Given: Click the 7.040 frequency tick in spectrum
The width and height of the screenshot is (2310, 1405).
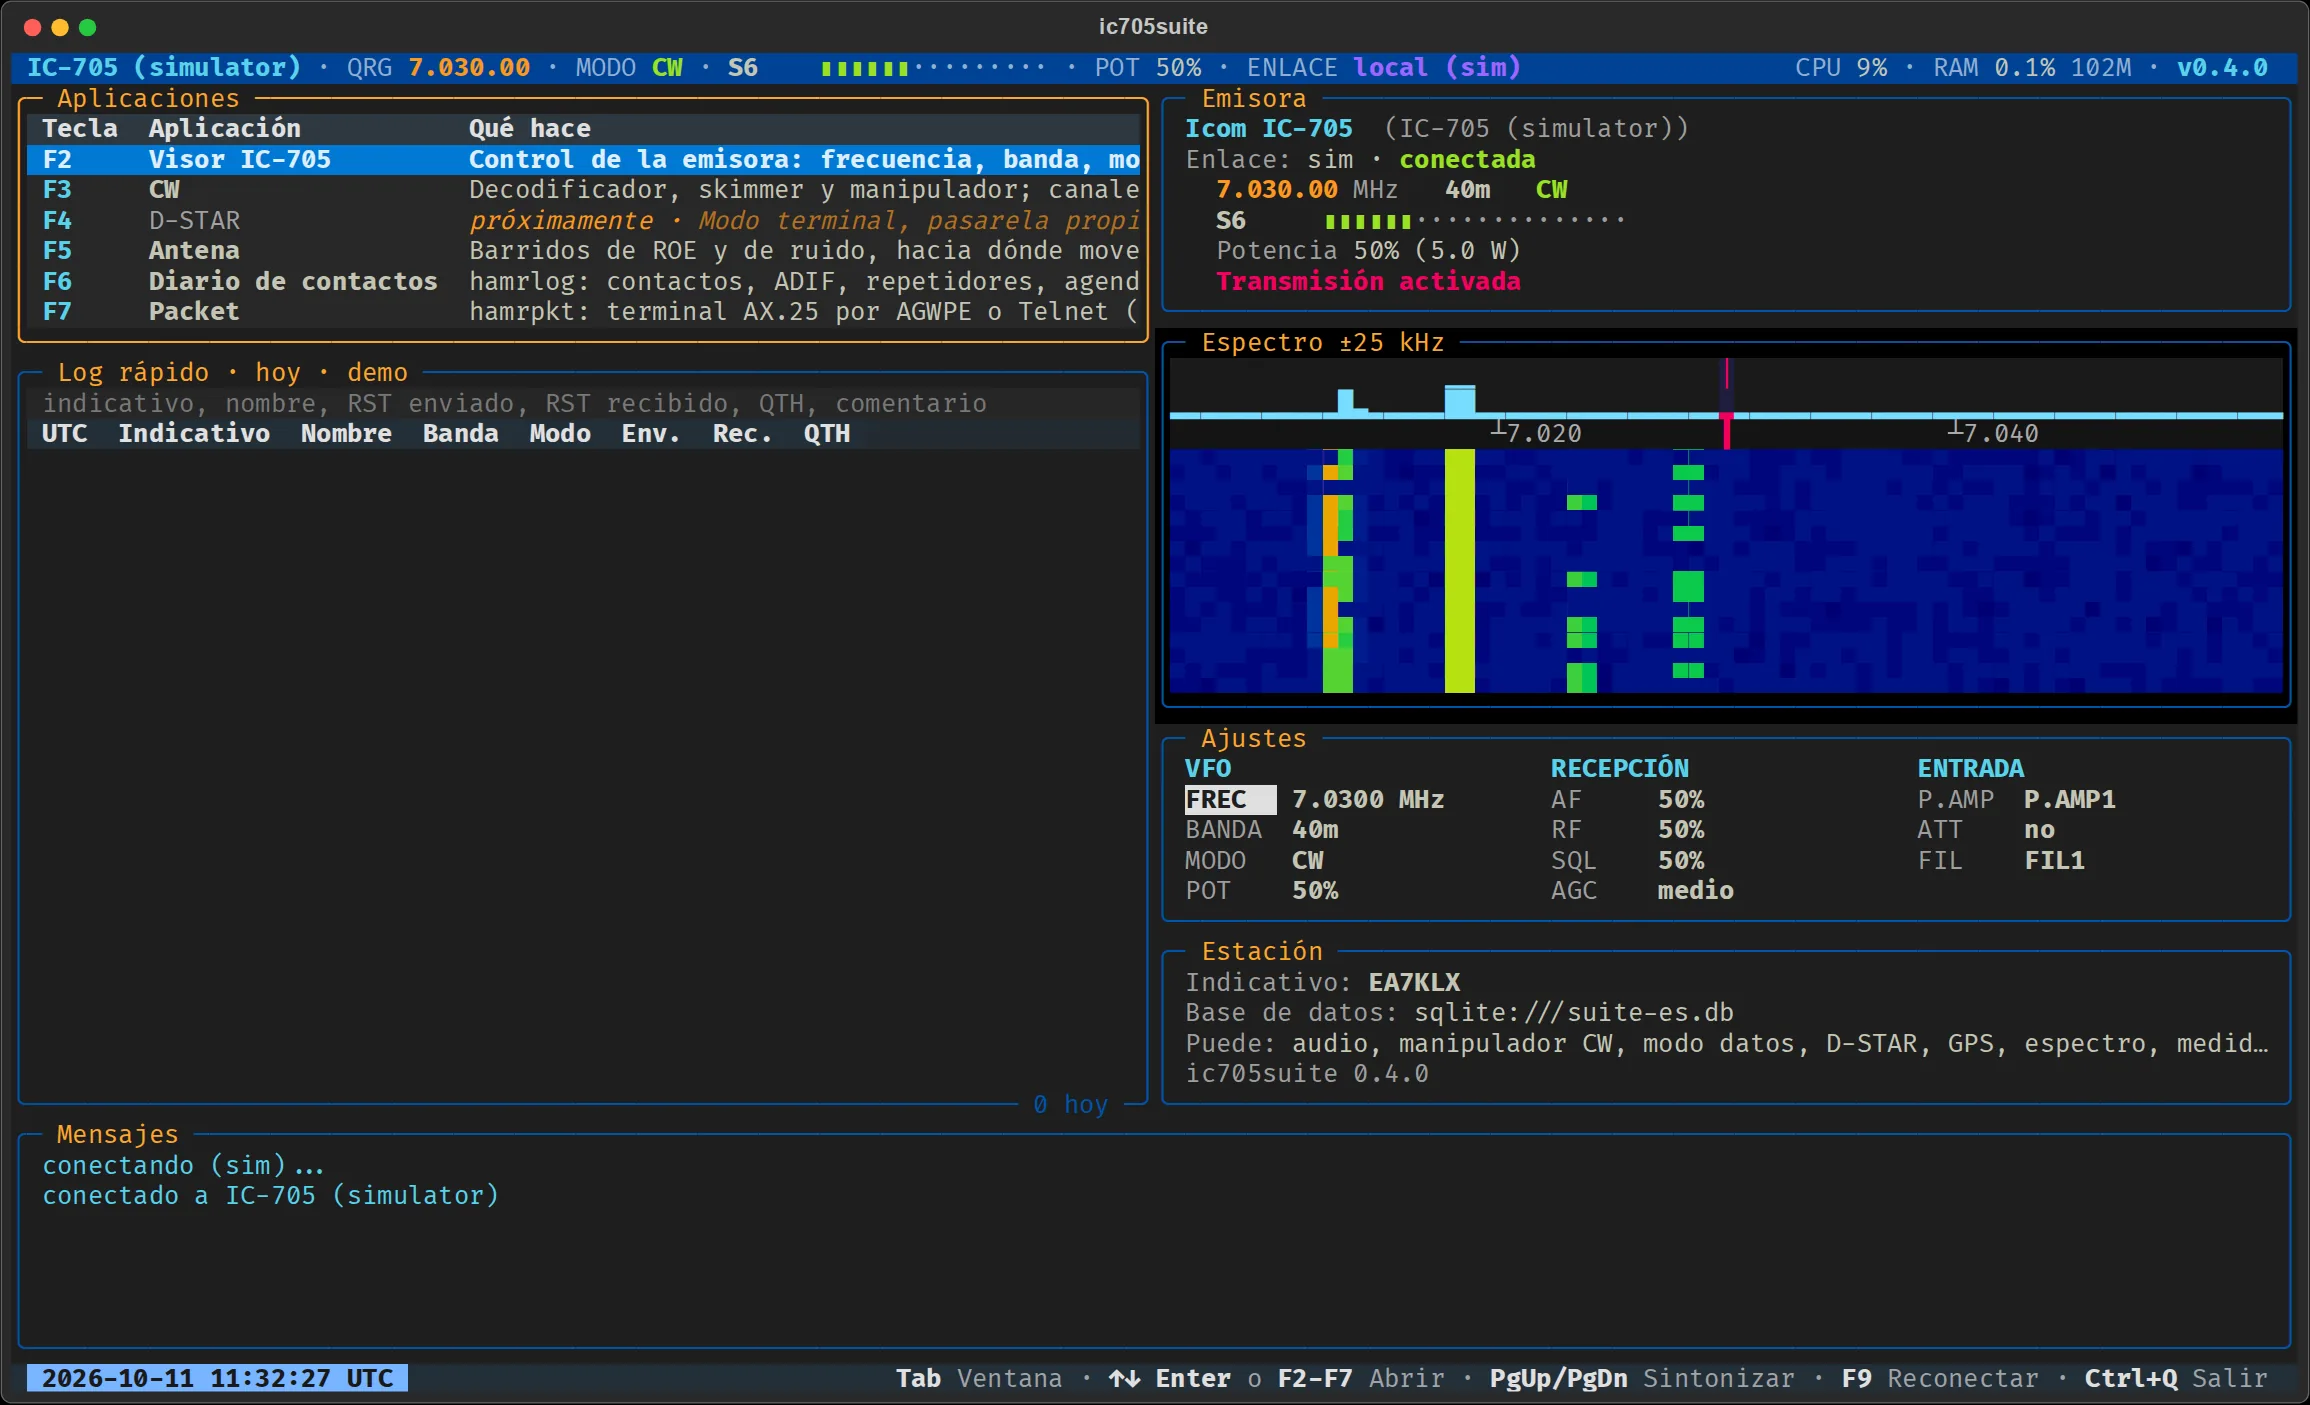Looking at the screenshot, I should tap(1993, 432).
